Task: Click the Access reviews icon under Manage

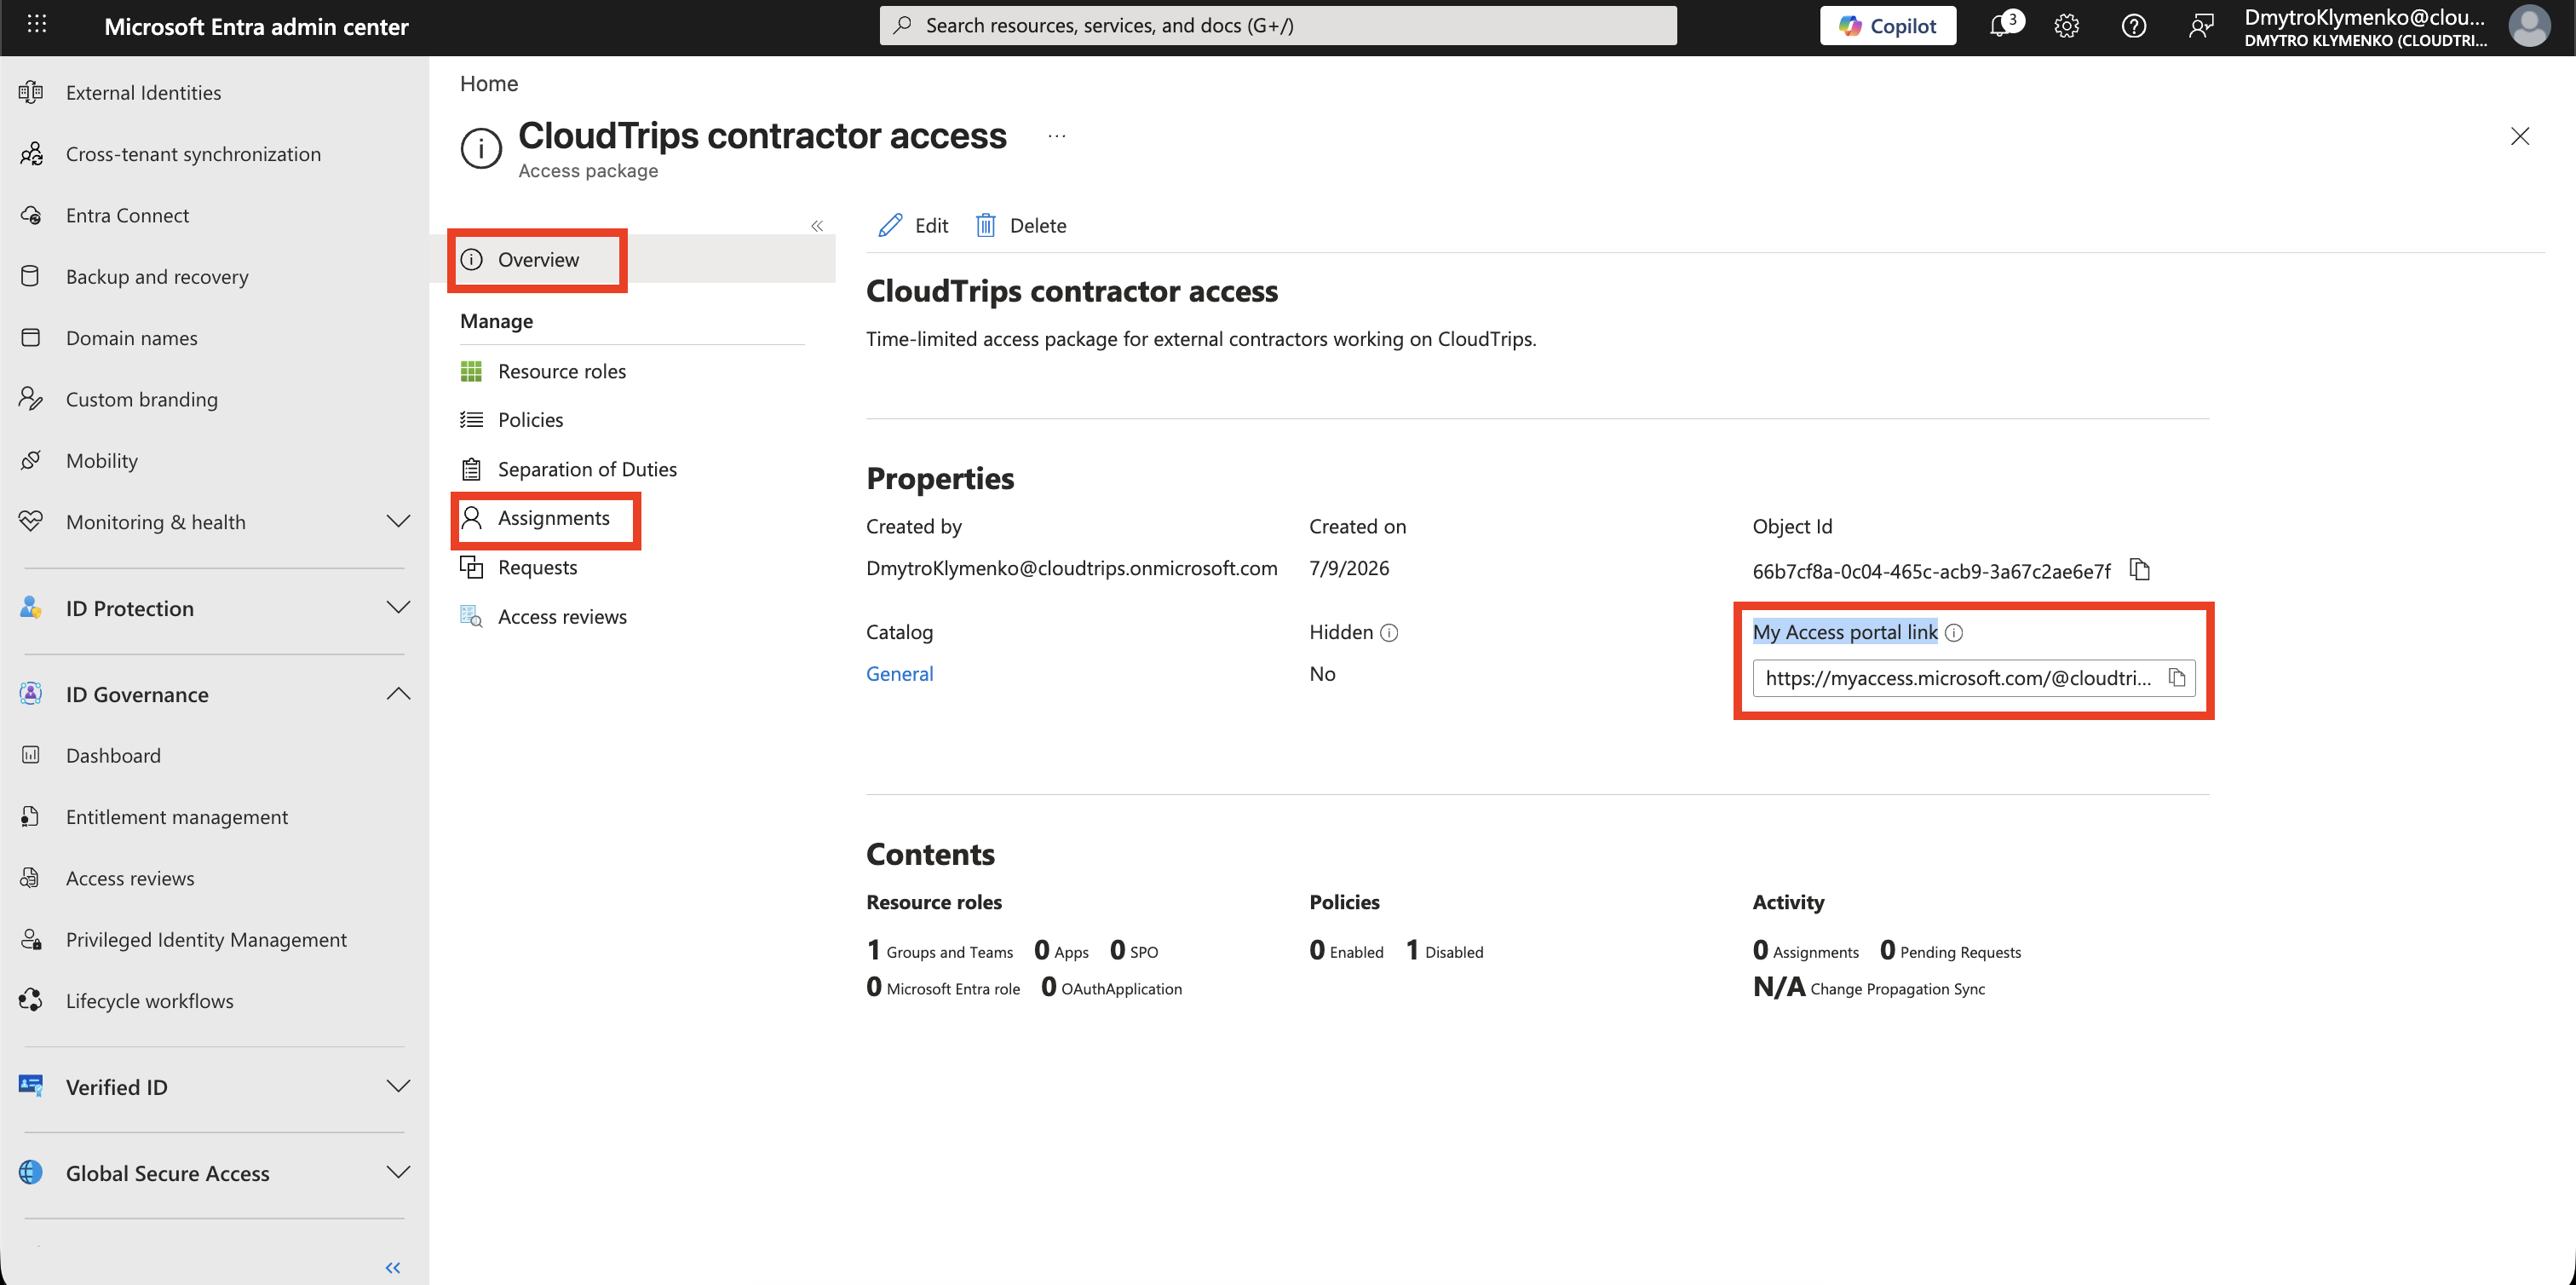Action: pyautogui.click(x=471, y=616)
